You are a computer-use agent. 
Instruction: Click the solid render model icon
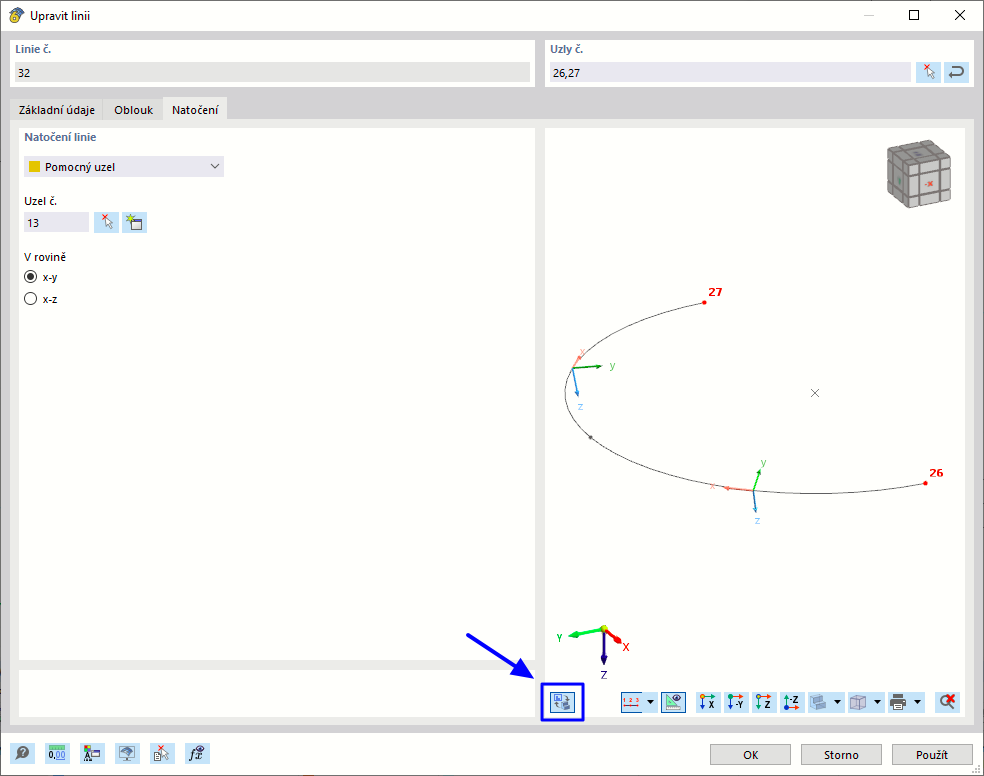(x=819, y=702)
